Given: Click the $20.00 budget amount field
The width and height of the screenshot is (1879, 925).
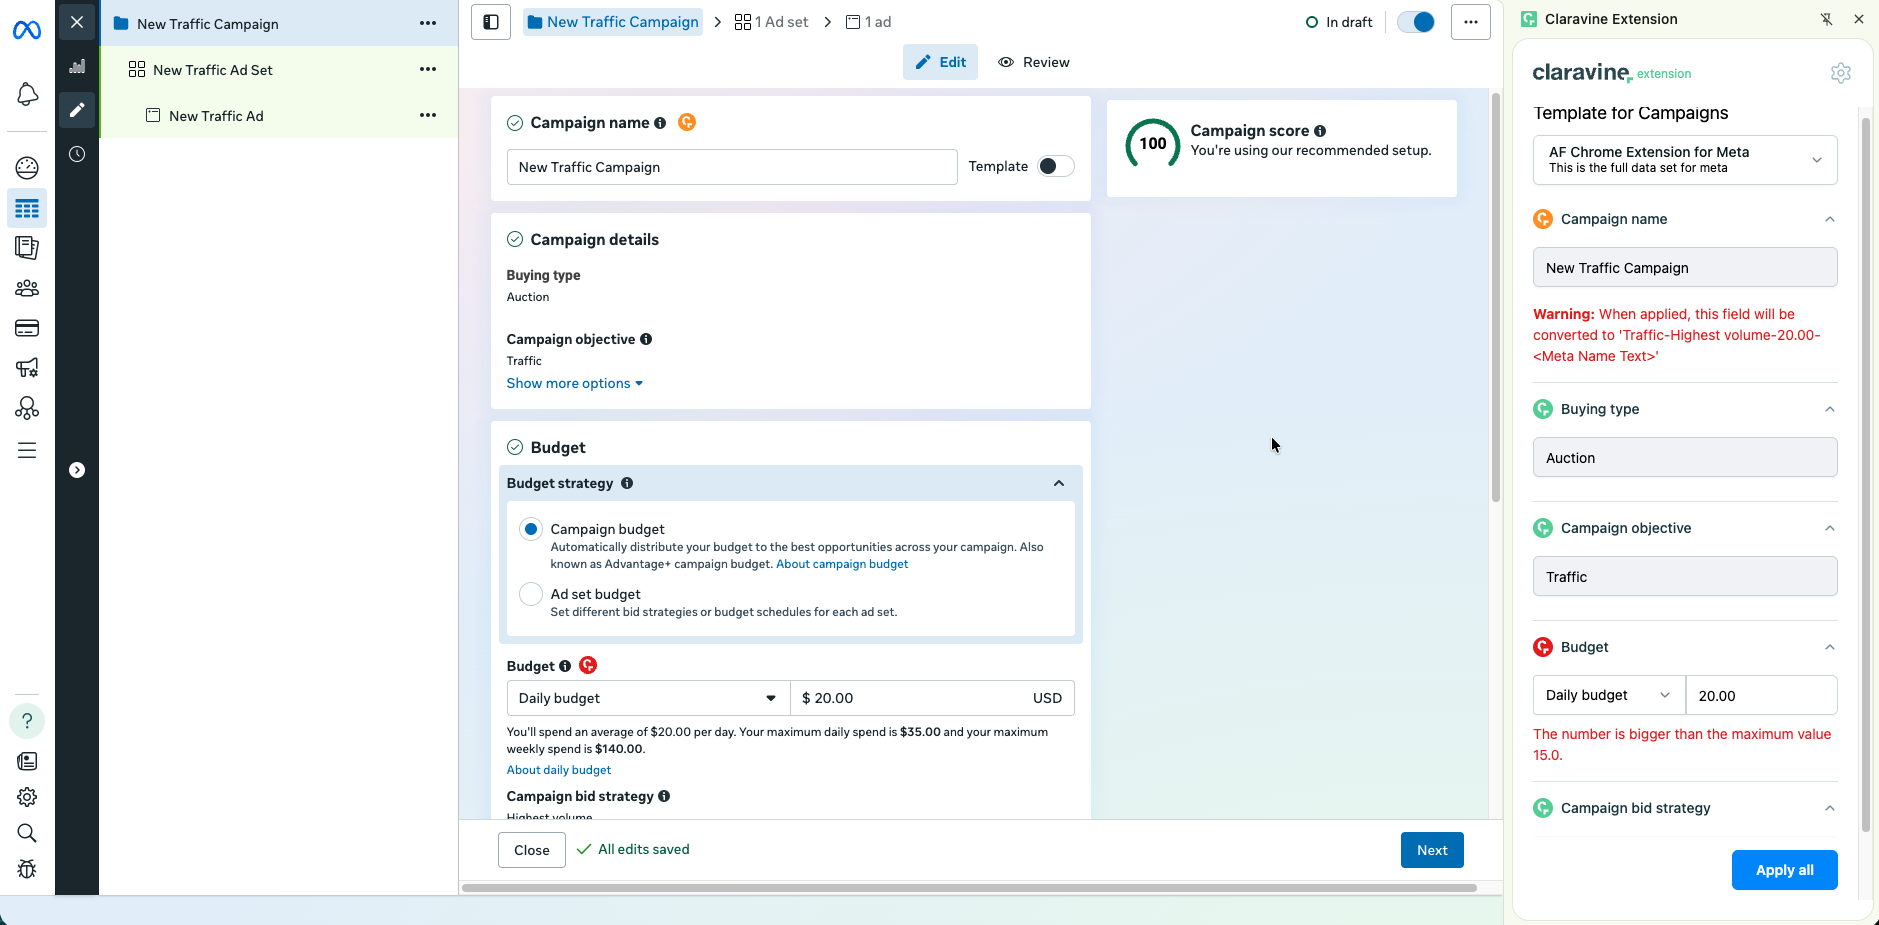Looking at the screenshot, I should [933, 698].
